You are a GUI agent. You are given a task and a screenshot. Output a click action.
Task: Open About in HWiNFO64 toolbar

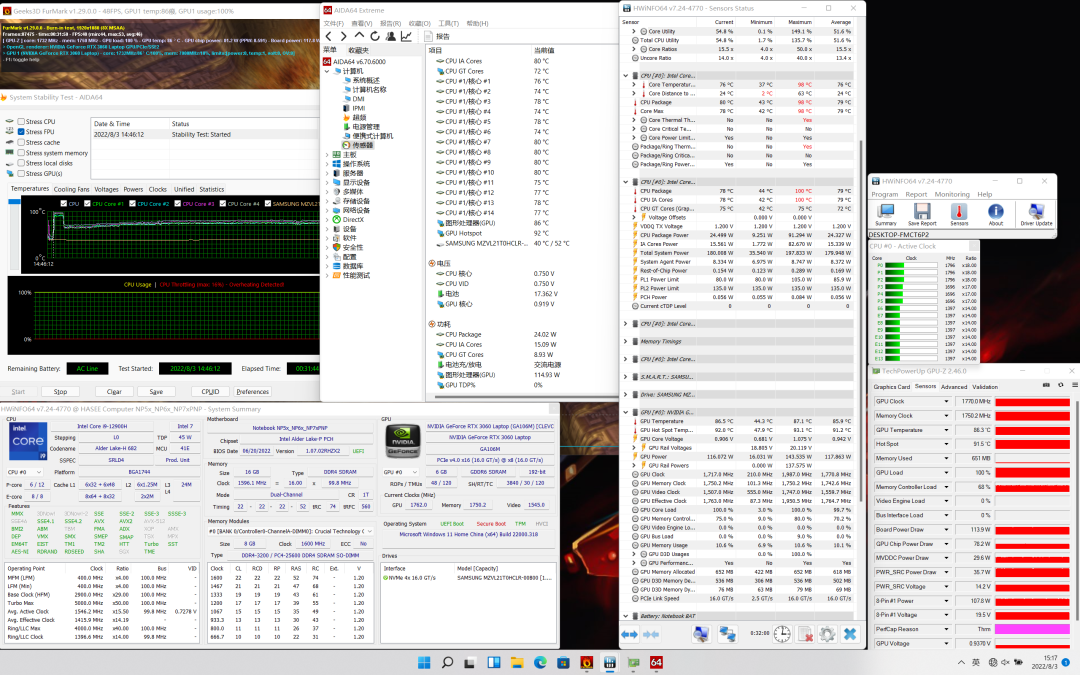pyautogui.click(x=995, y=214)
